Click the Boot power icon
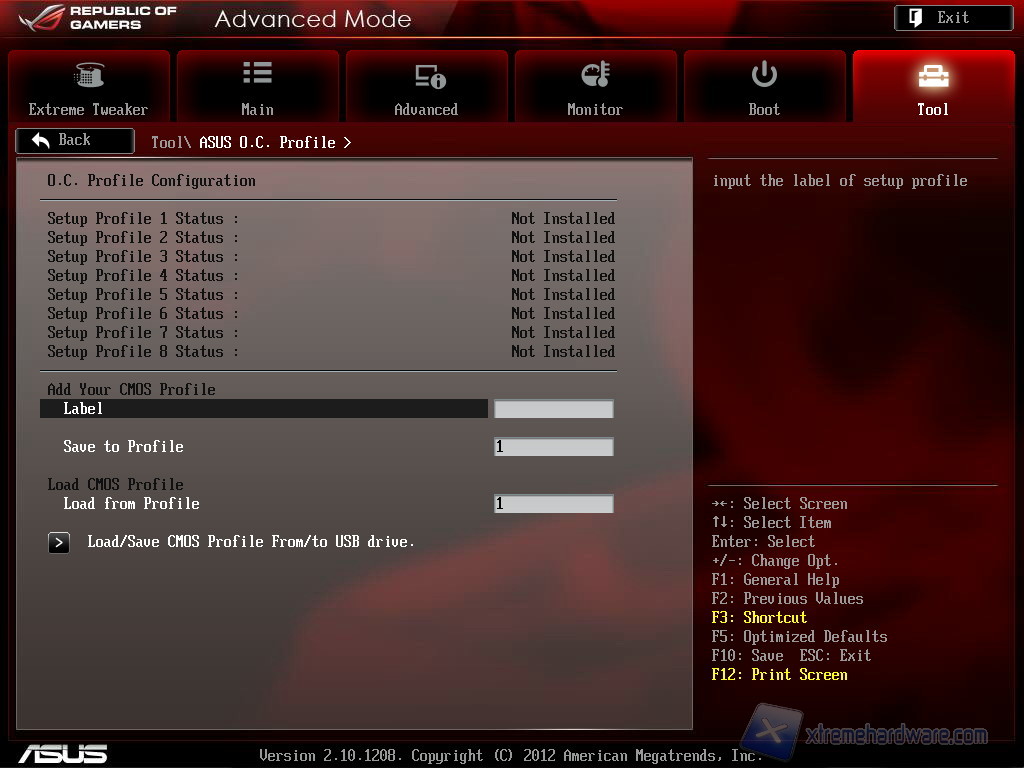Screen dimensions: 1024x768 (x=764, y=74)
